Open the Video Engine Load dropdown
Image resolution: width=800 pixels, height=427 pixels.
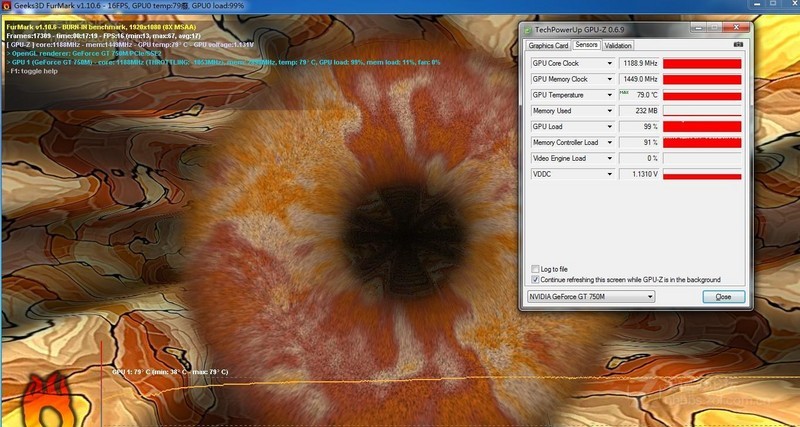609,158
